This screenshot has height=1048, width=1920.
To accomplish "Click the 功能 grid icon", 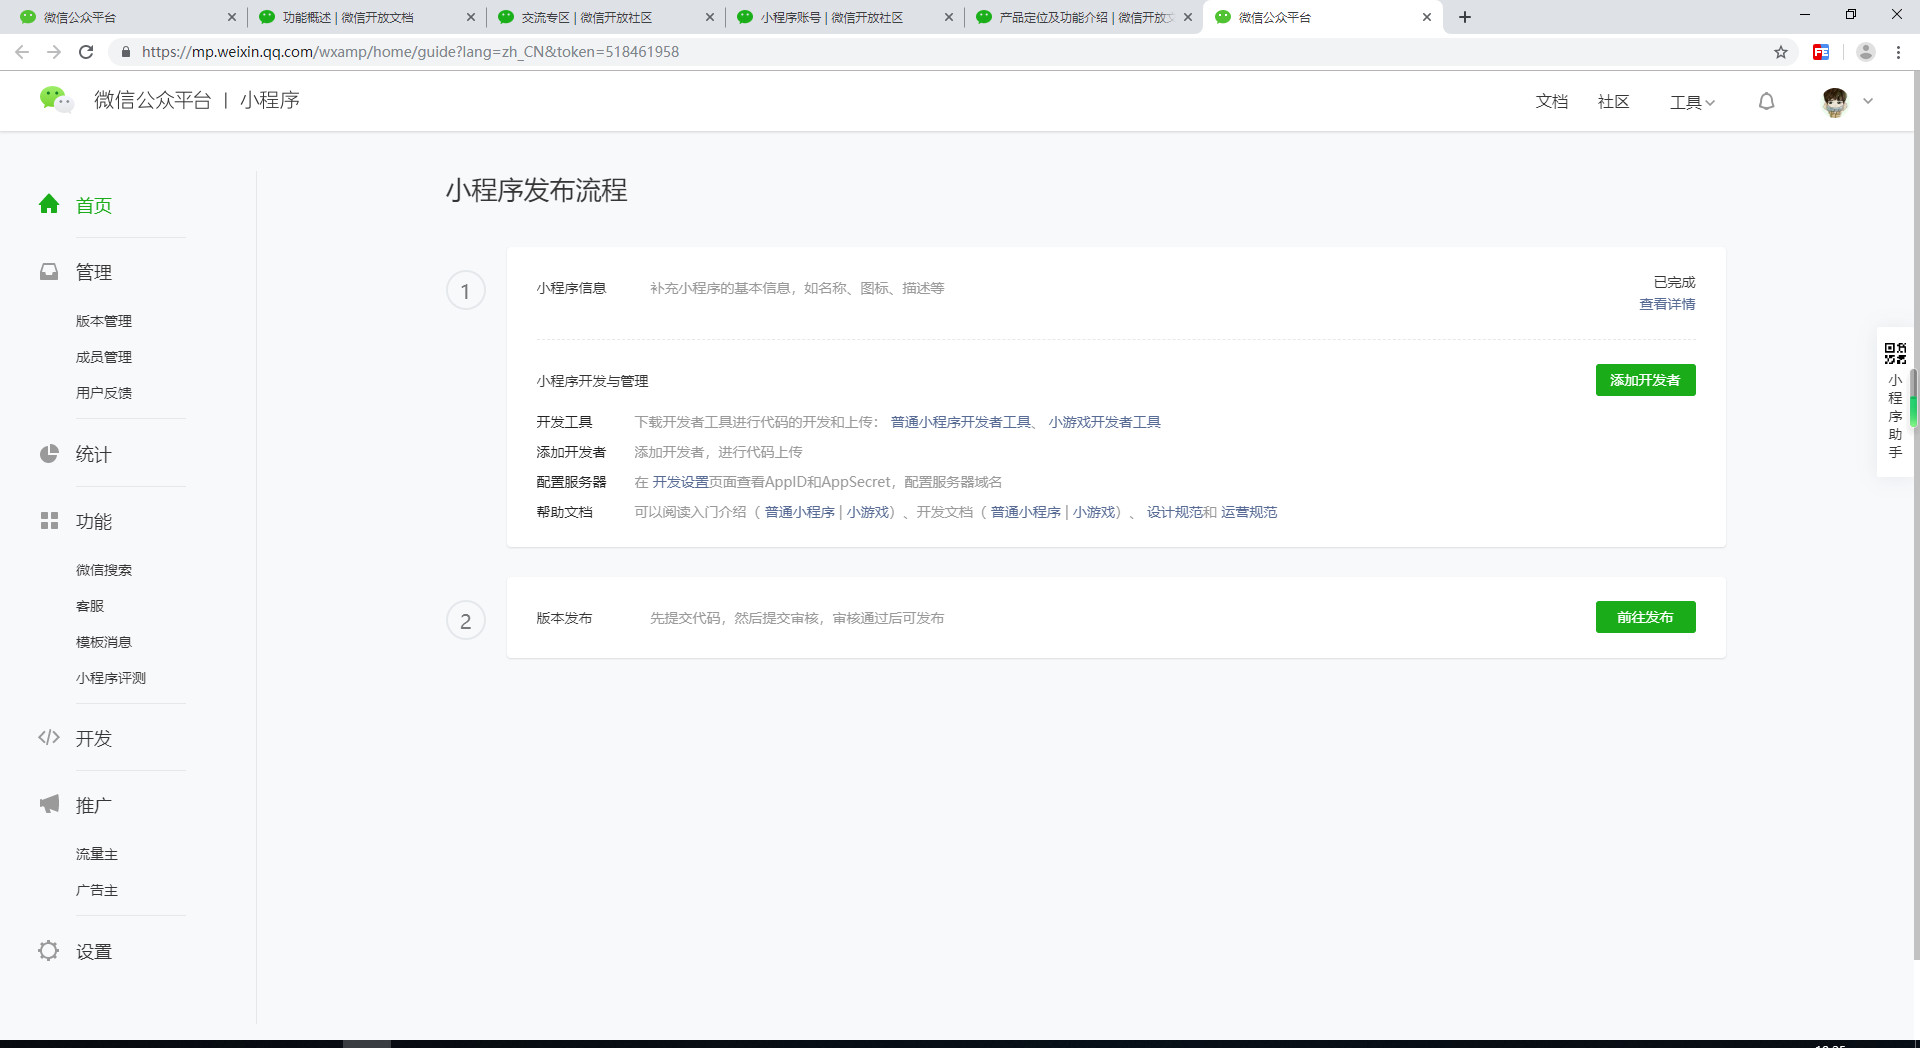I will pos(49,520).
